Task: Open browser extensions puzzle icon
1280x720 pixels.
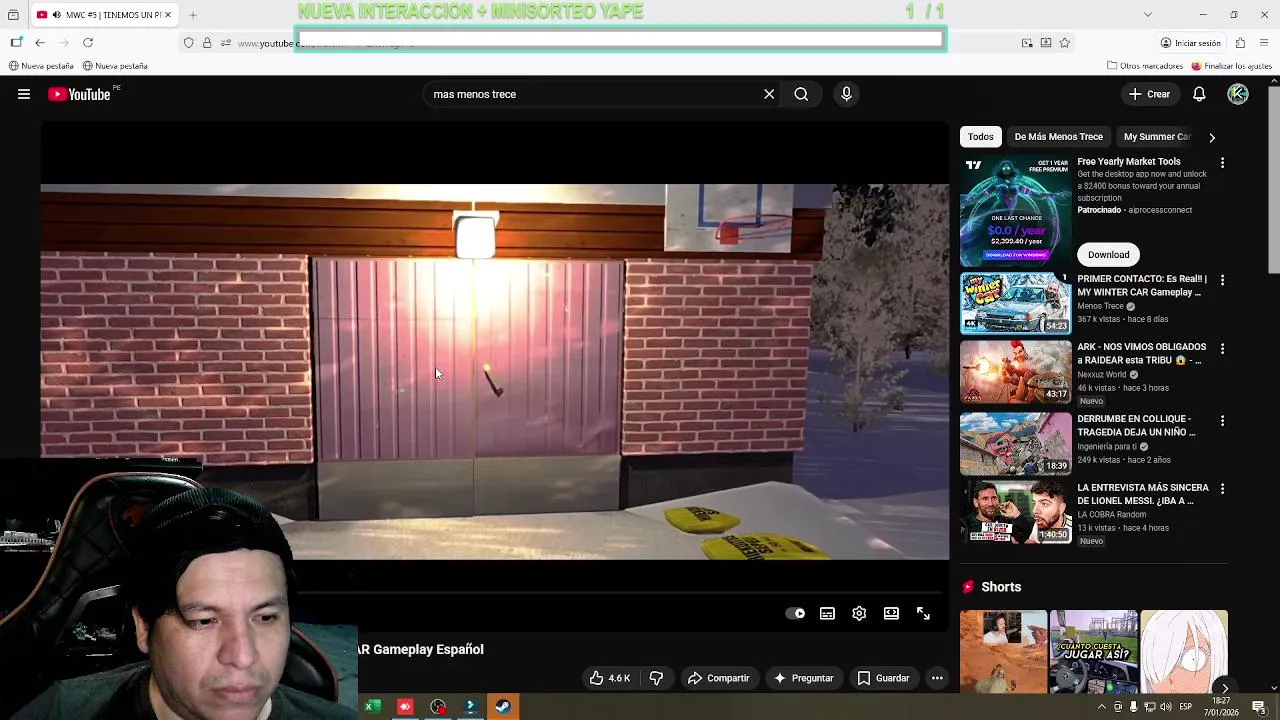Action: click(x=1240, y=43)
